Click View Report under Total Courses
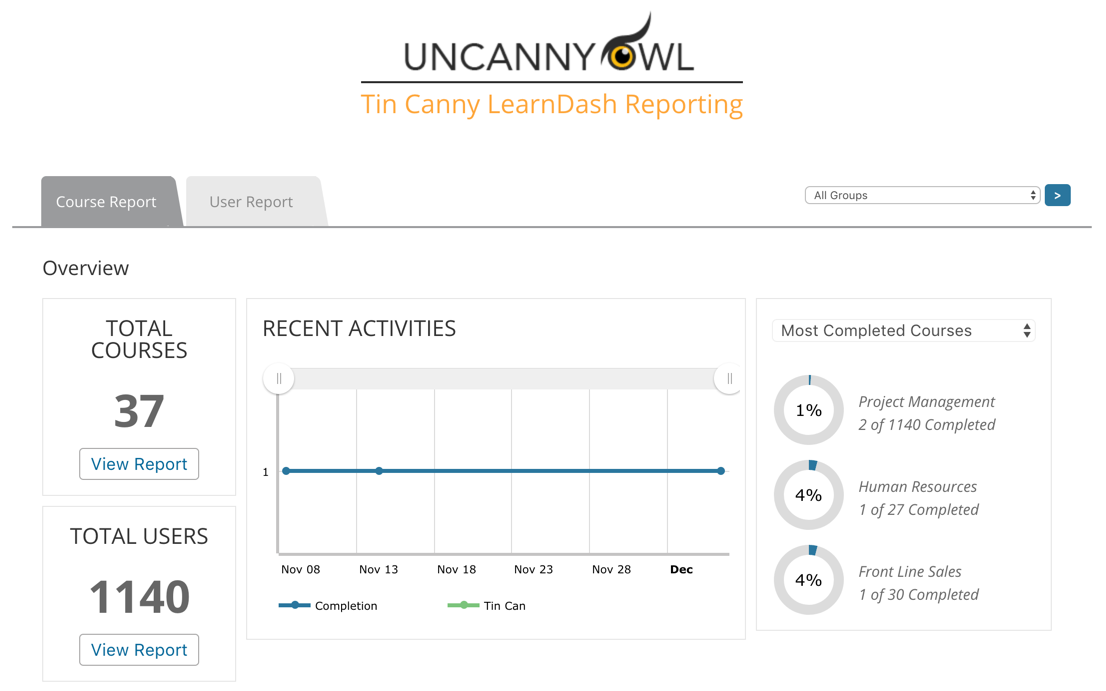 tap(139, 464)
